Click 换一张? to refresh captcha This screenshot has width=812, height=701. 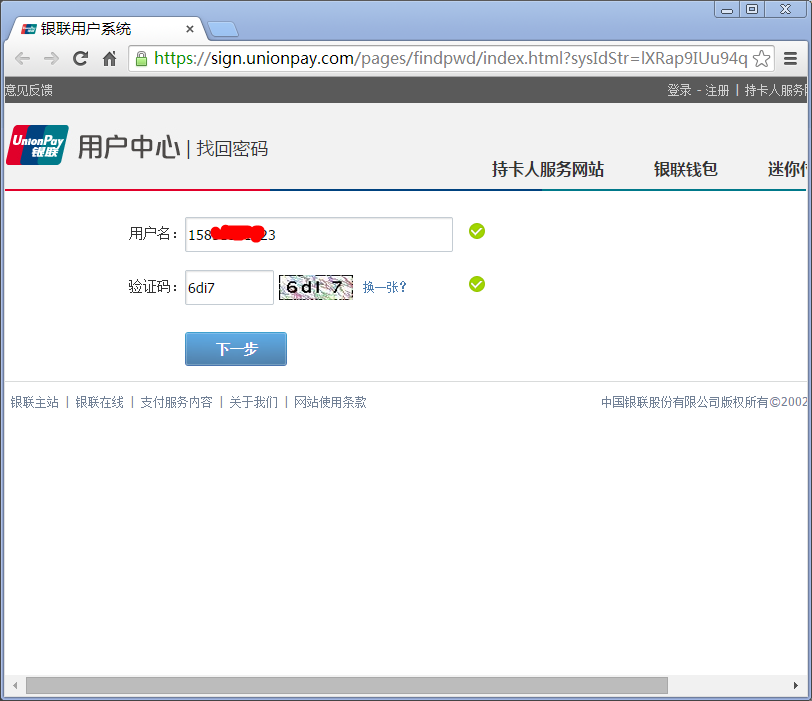pyautogui.click(x=384, y=287)
